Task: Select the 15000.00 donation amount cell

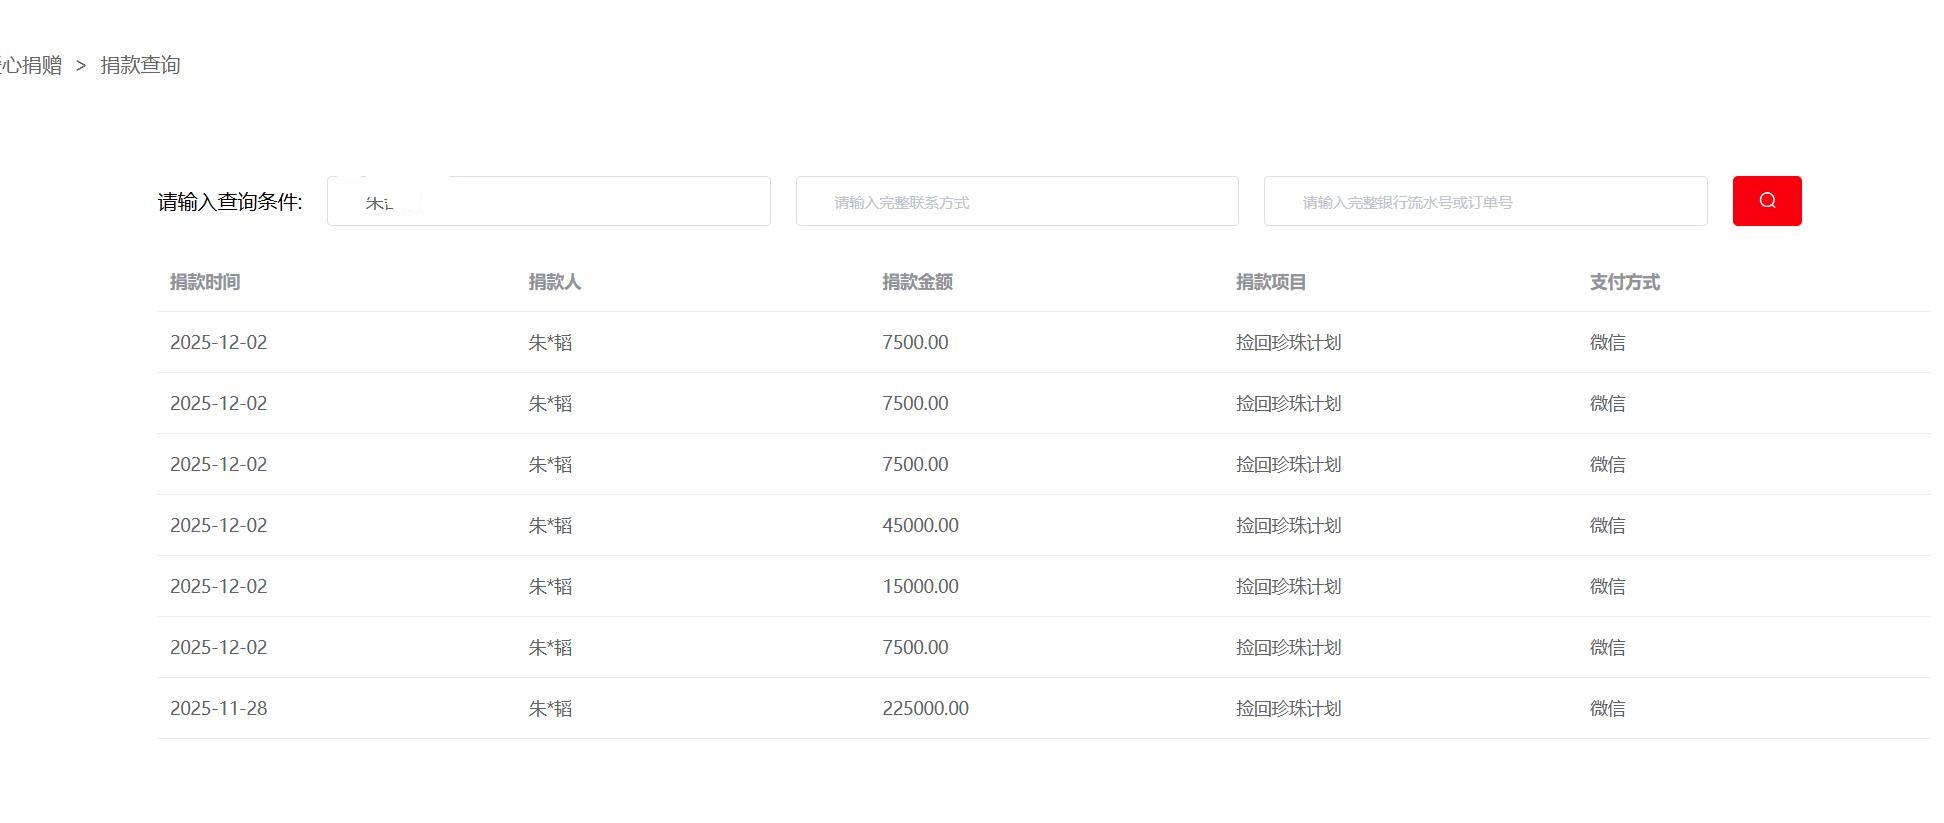Action: pos(920,586)
